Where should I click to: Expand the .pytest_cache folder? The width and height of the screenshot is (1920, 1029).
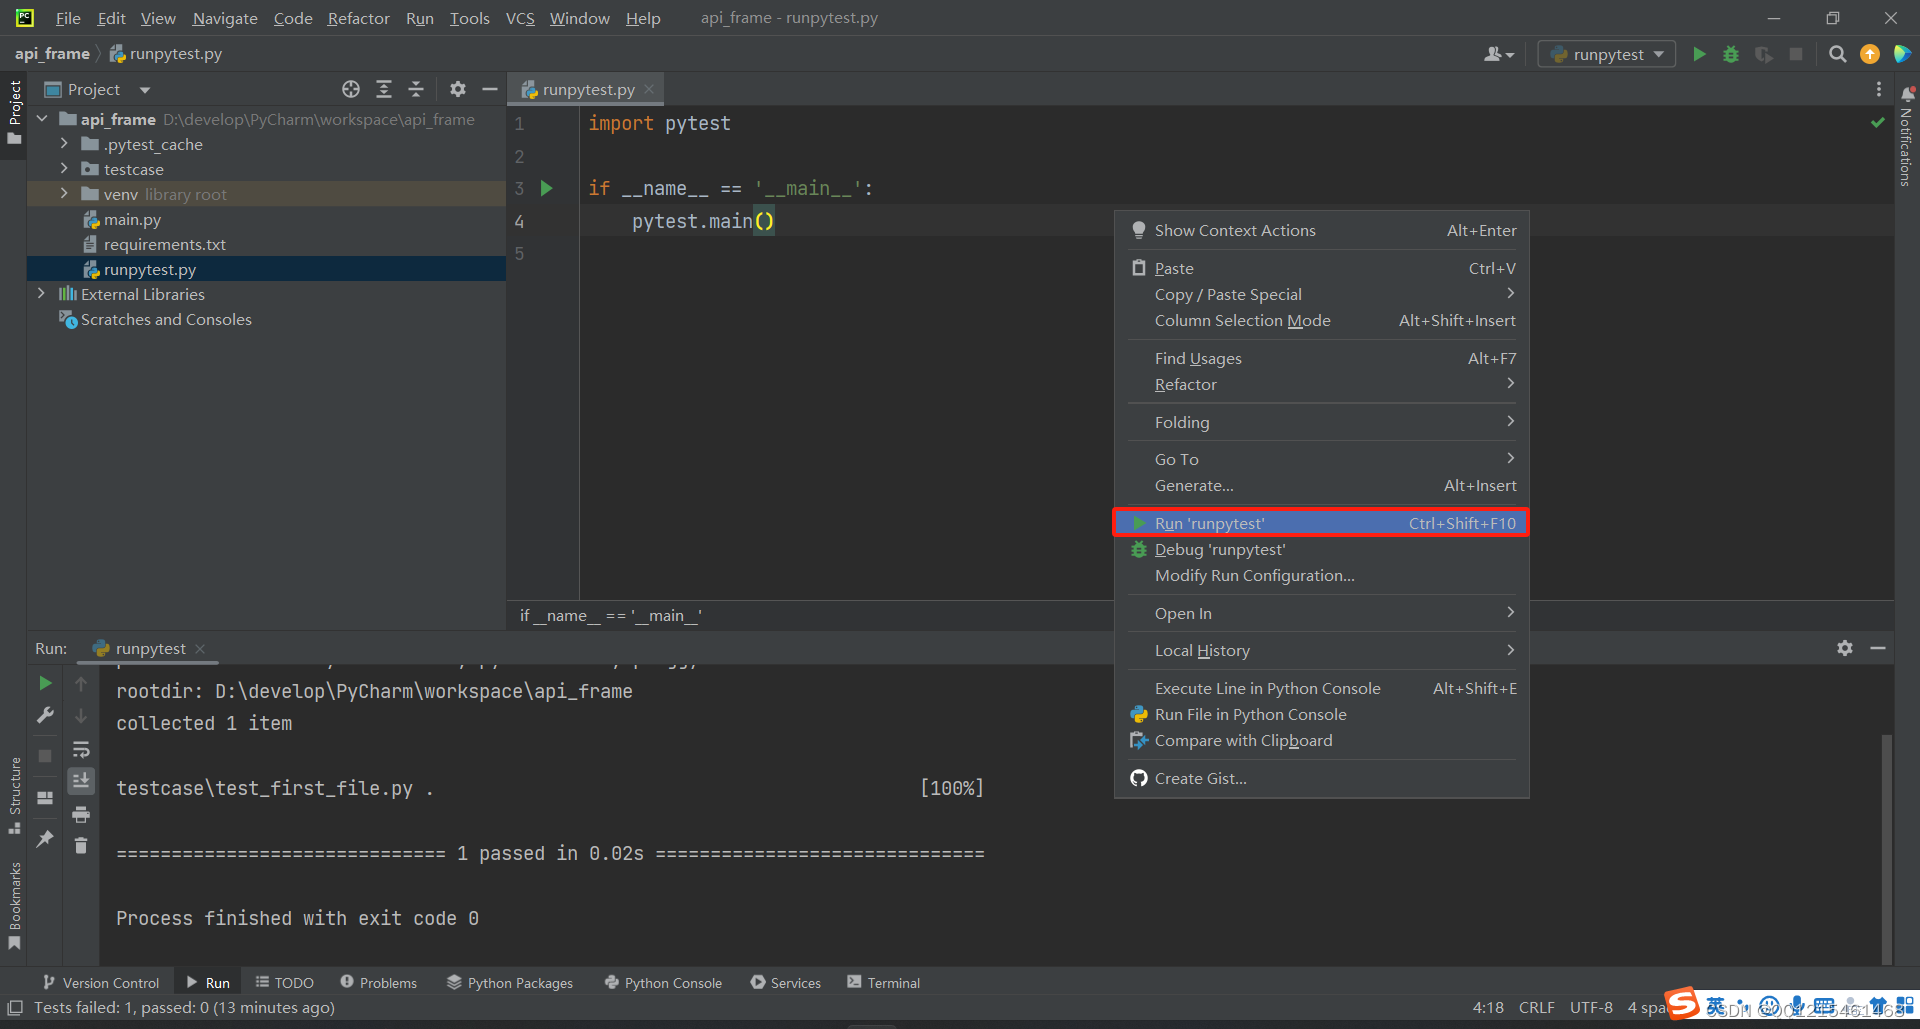click(x=65, y=144)
